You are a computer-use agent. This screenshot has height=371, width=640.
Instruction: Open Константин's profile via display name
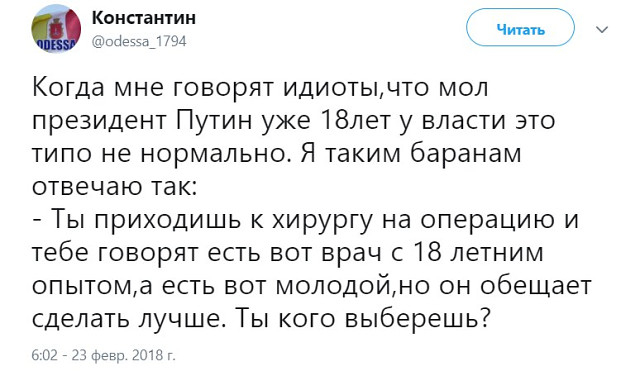point(144,18)
